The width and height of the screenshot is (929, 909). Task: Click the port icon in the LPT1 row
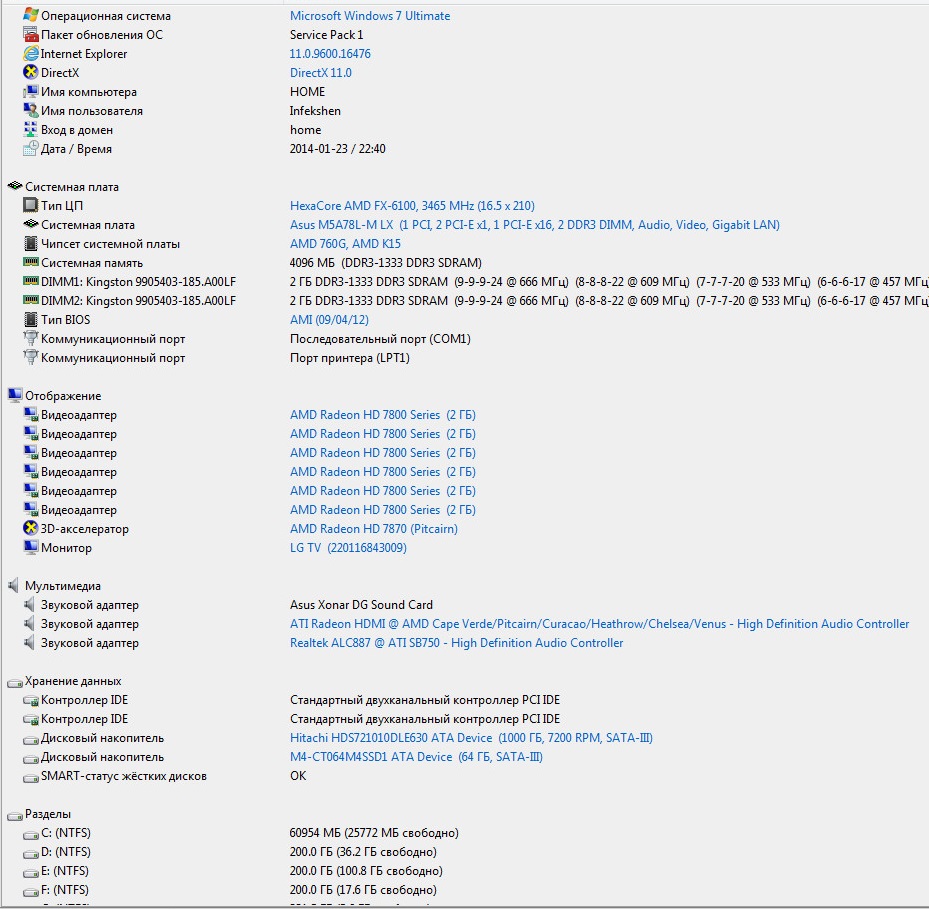click(x=31, y=357)
